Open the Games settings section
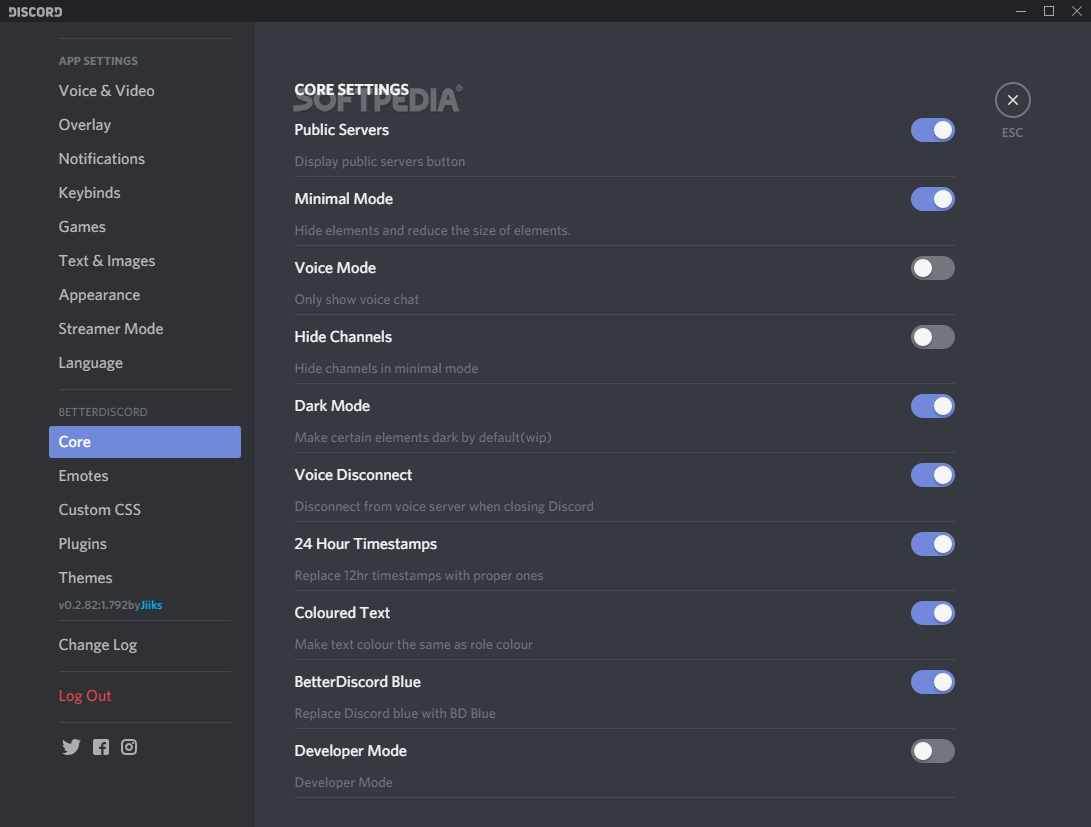Viewport: 1091px width, 827px height. [145, 227]
